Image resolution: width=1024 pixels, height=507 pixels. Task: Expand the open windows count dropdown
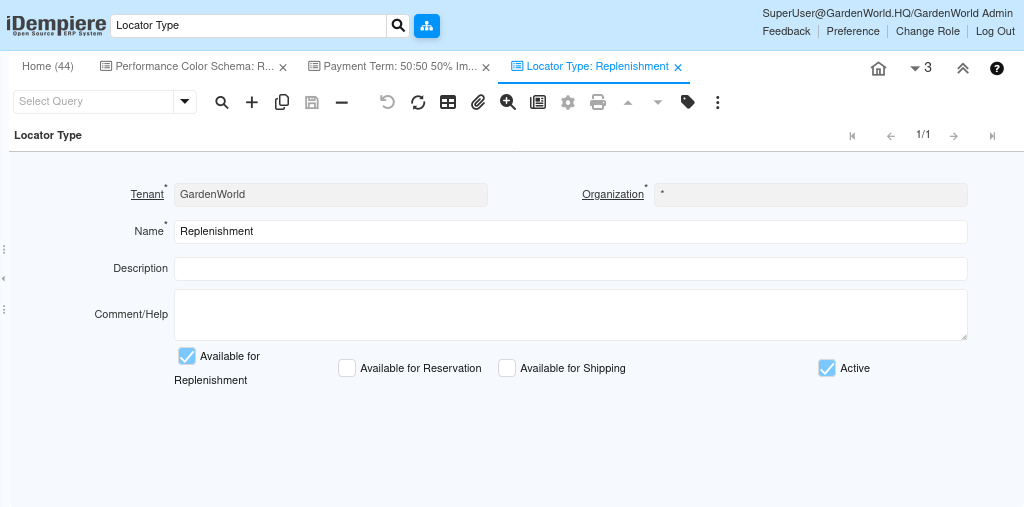[x=920, y=68]
